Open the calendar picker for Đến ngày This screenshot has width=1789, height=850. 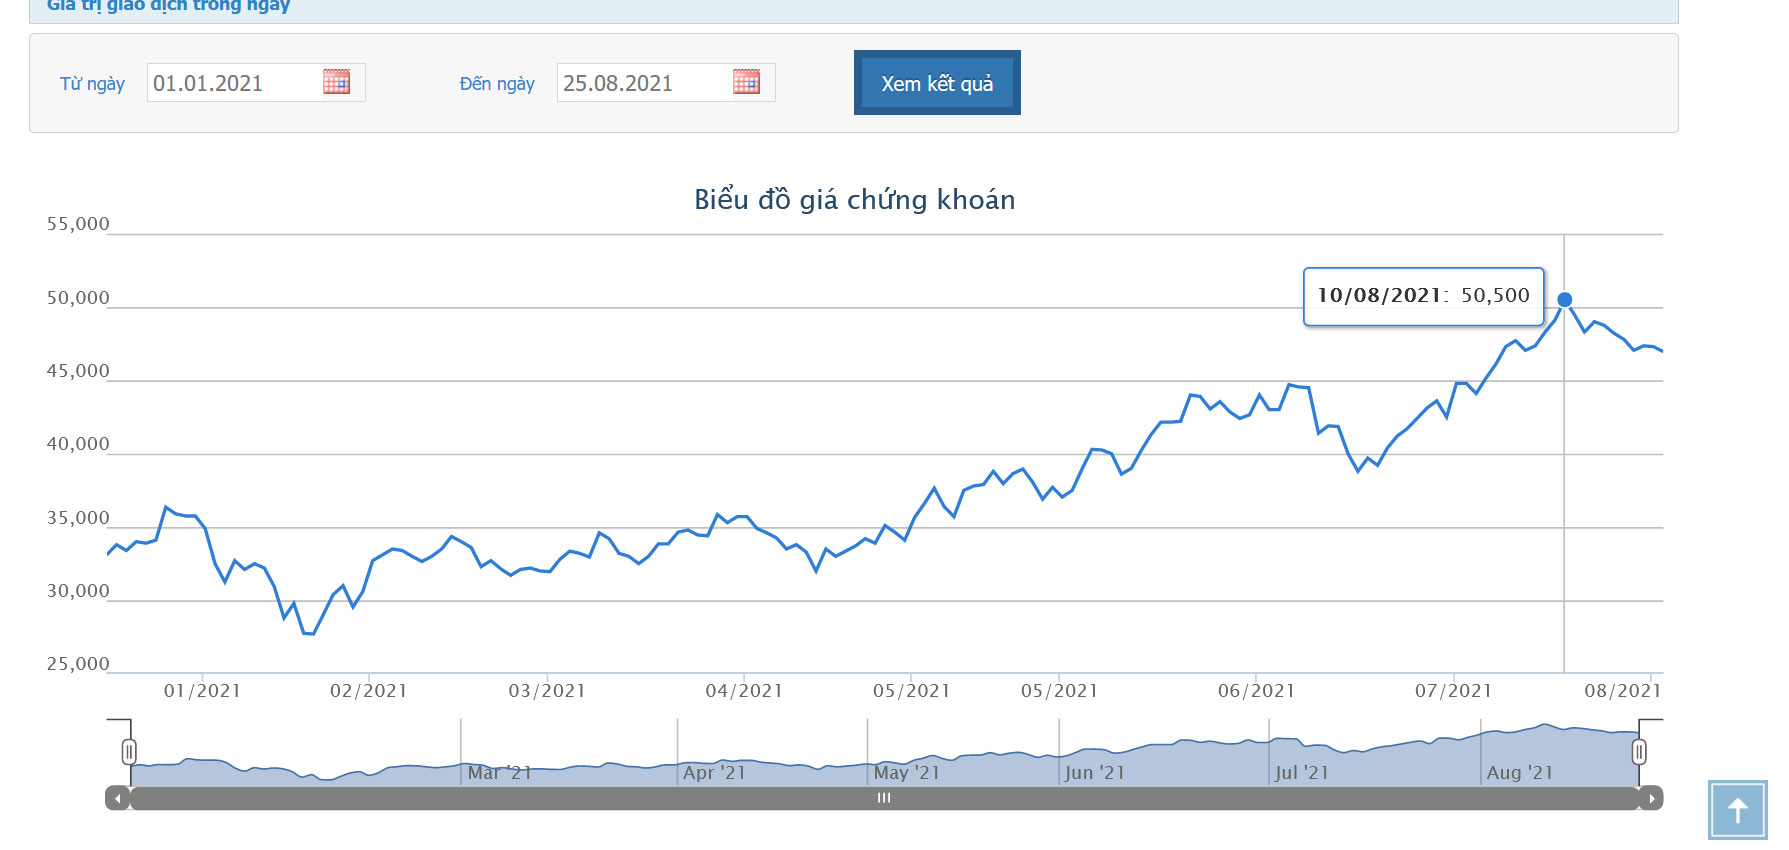coord(746,82)
